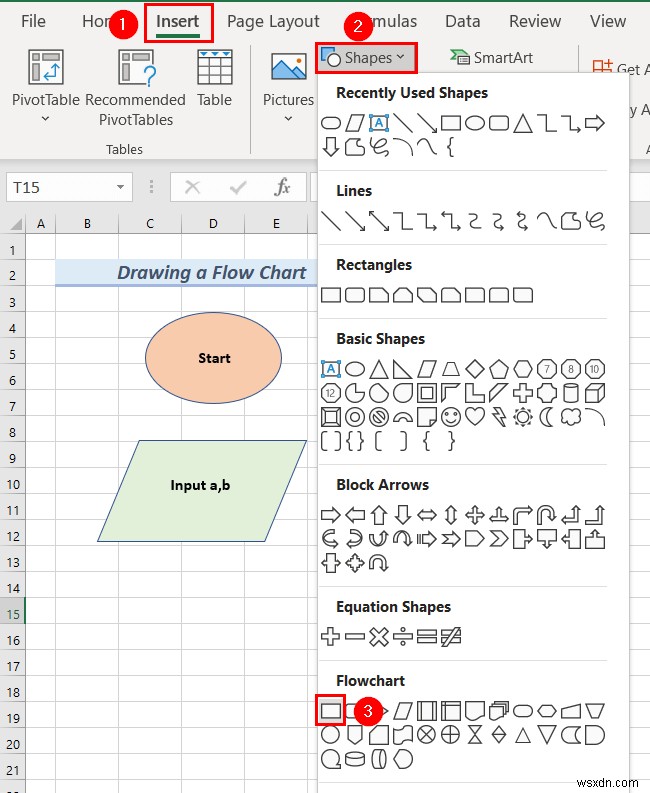Pick the Lightning Bolt shape

coord(499,417)
